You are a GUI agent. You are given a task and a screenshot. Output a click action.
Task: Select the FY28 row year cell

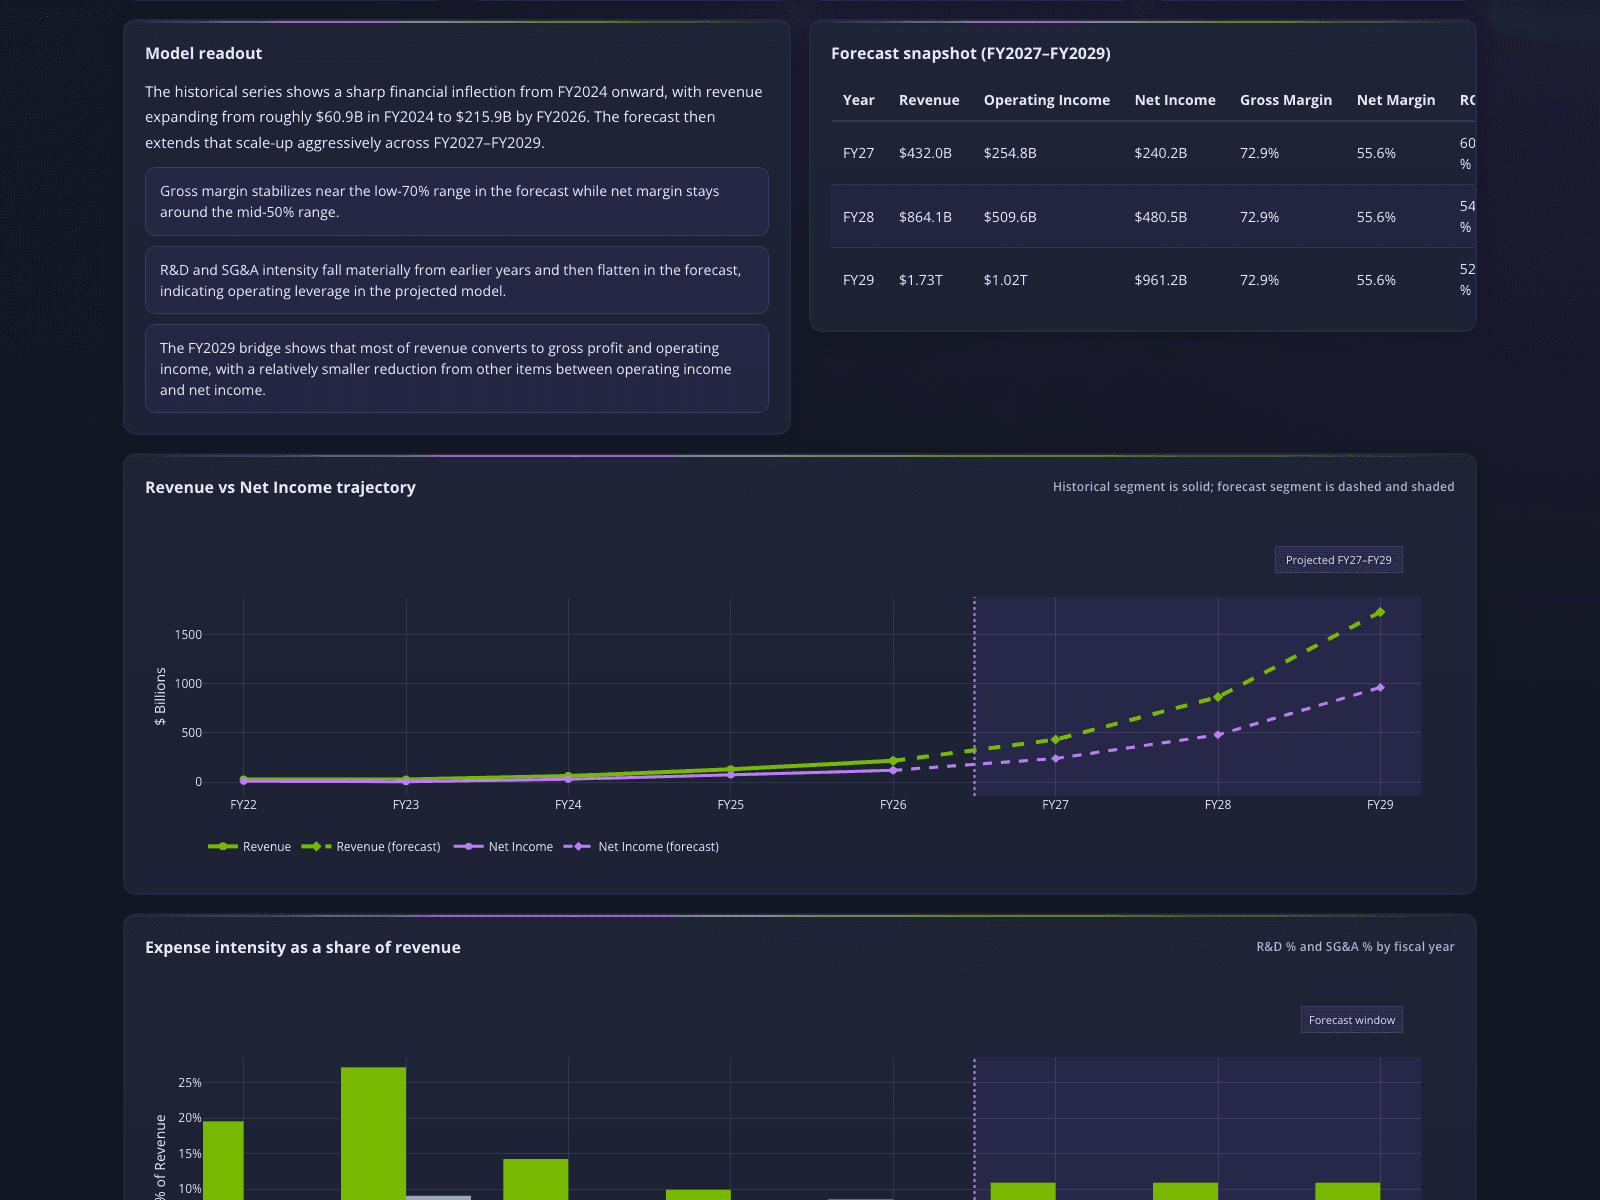[x=858, y=217]
